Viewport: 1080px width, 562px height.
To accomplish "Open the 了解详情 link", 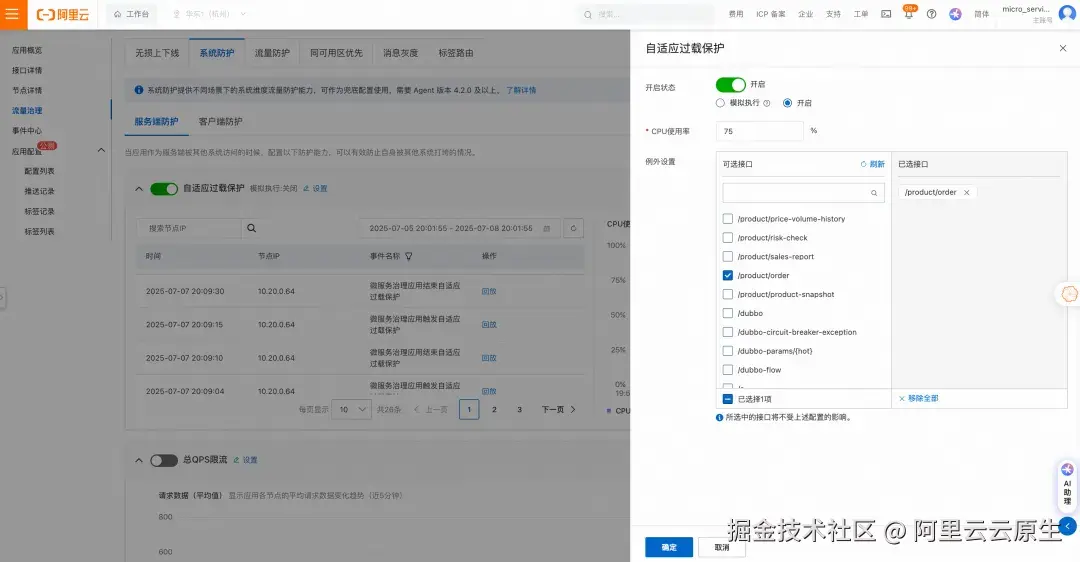I will (521, 90).
